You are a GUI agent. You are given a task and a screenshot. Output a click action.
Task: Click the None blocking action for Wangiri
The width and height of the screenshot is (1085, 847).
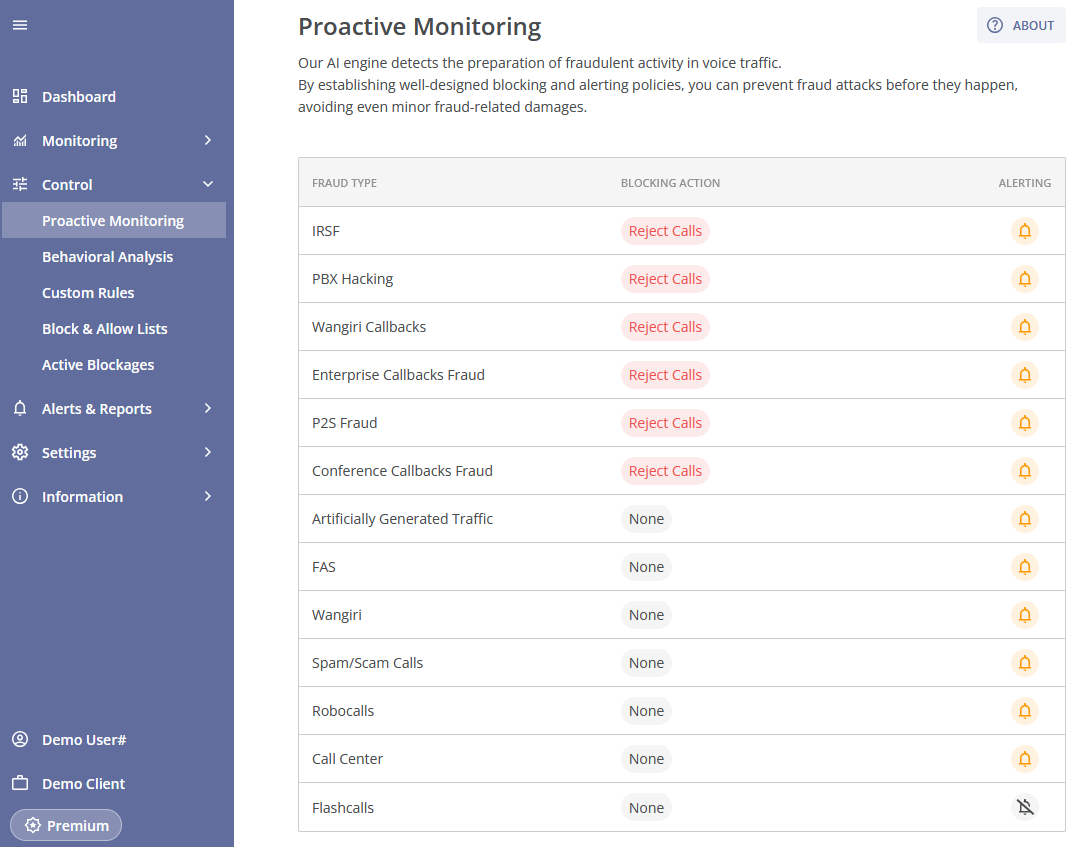click(x=646, y=615)
